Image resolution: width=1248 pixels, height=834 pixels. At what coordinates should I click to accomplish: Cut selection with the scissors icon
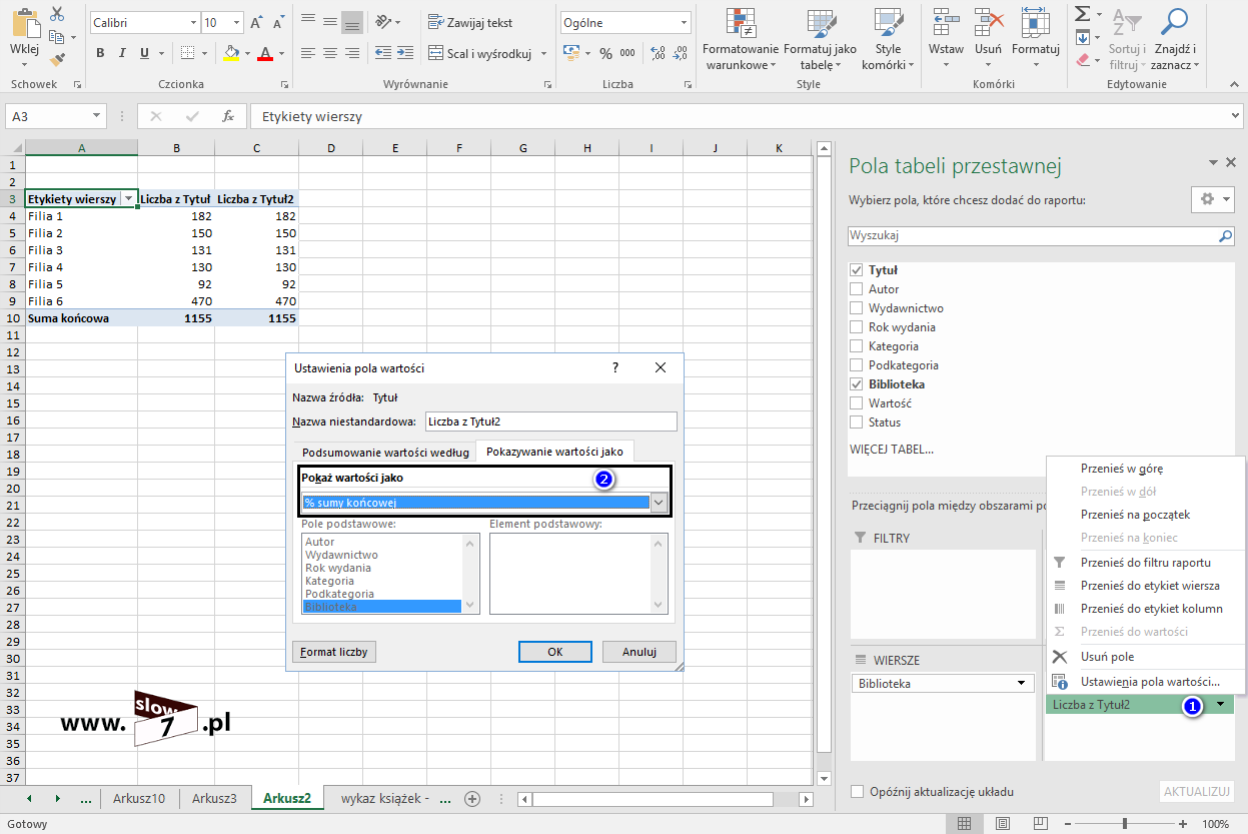coord(56,14)
